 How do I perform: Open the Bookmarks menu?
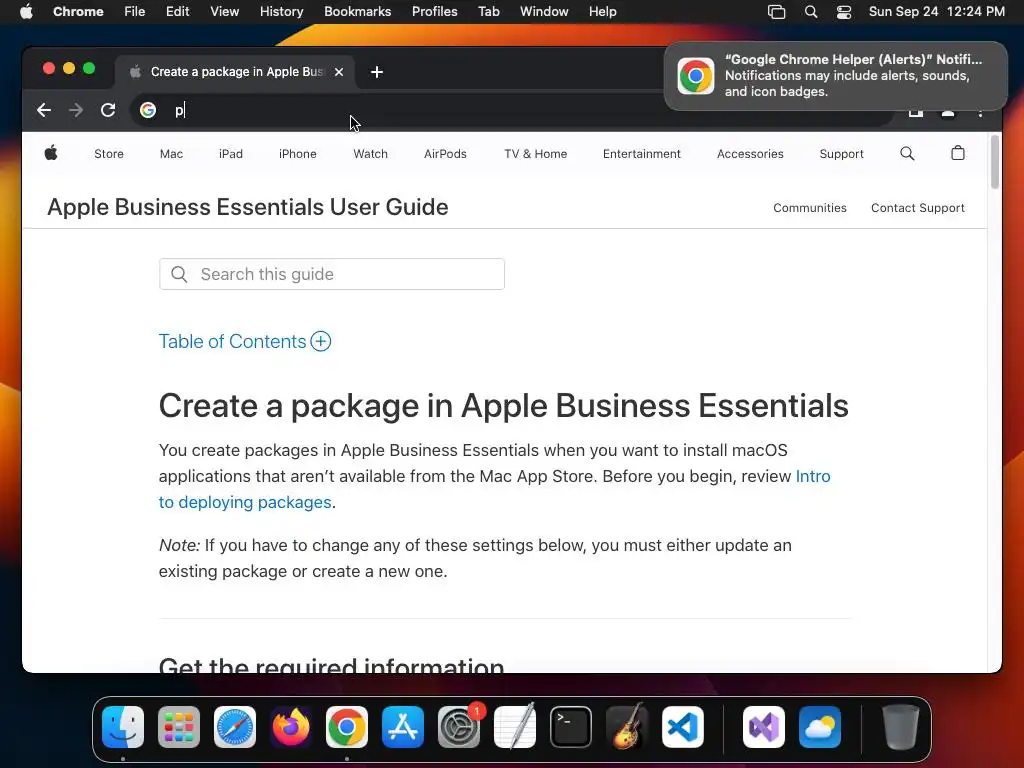(x=358, y=11)
